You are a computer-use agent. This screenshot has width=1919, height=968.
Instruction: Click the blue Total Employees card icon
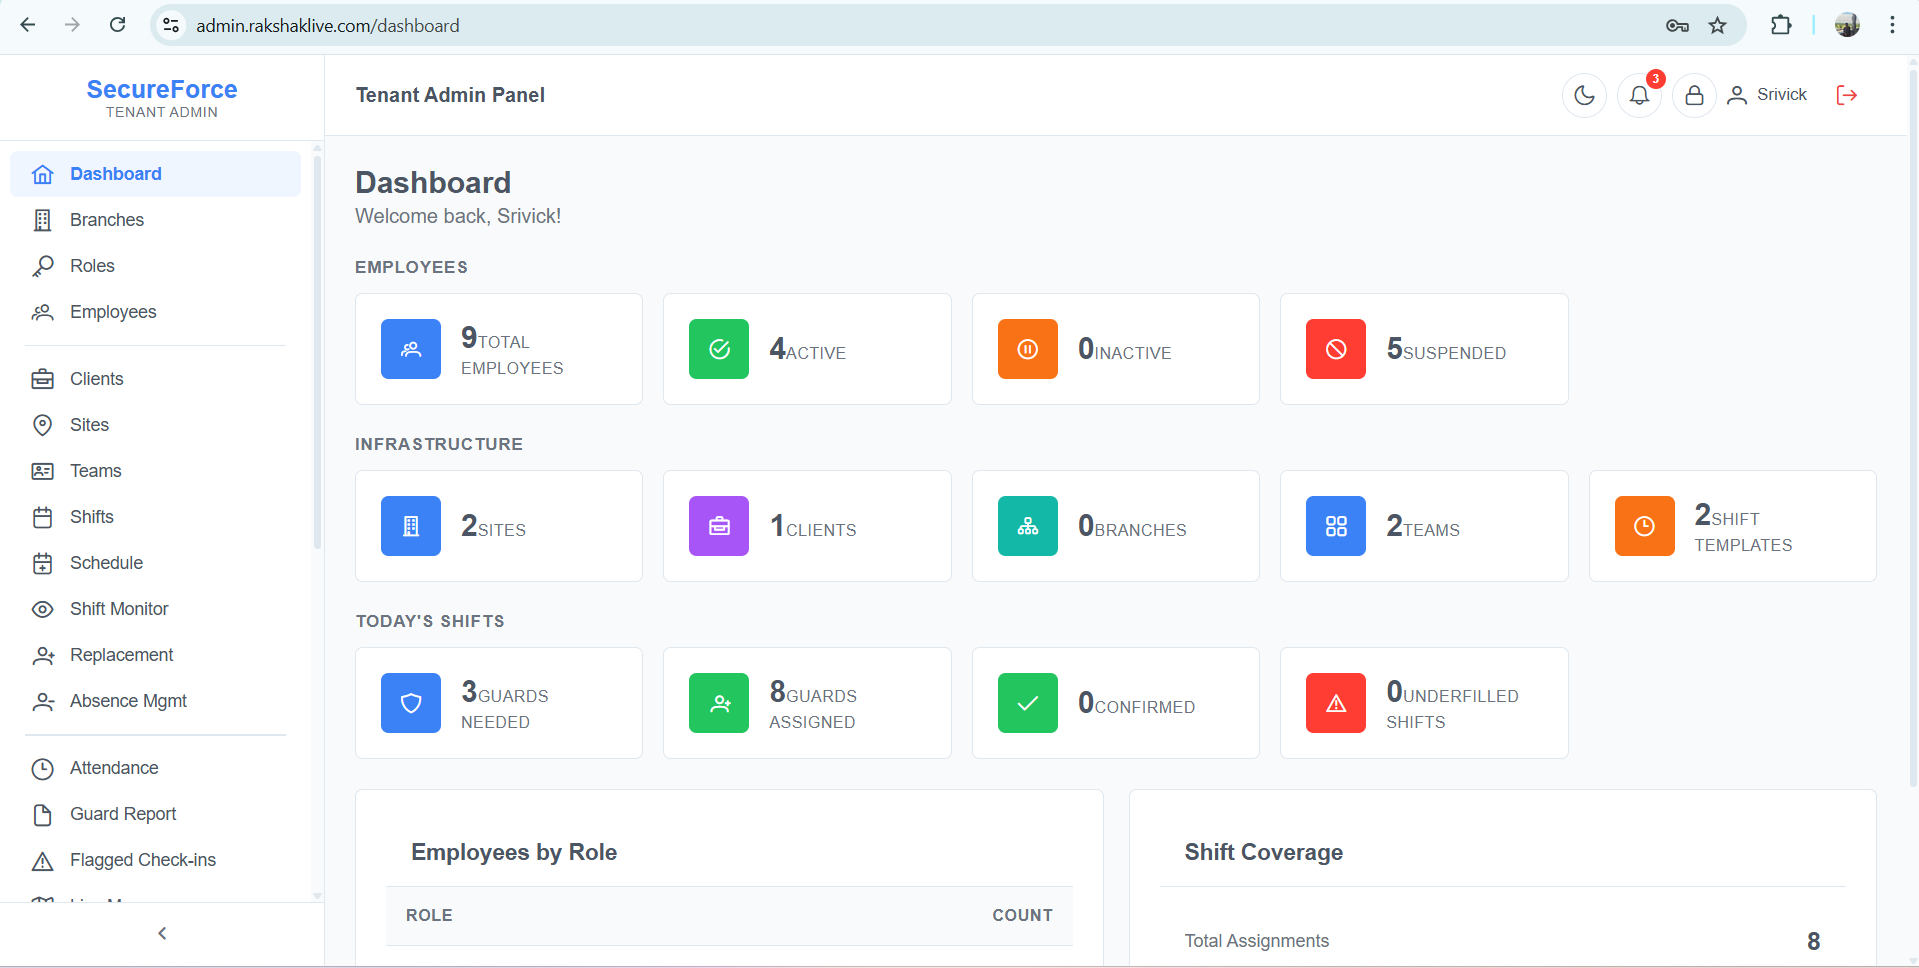pos(410,349)
